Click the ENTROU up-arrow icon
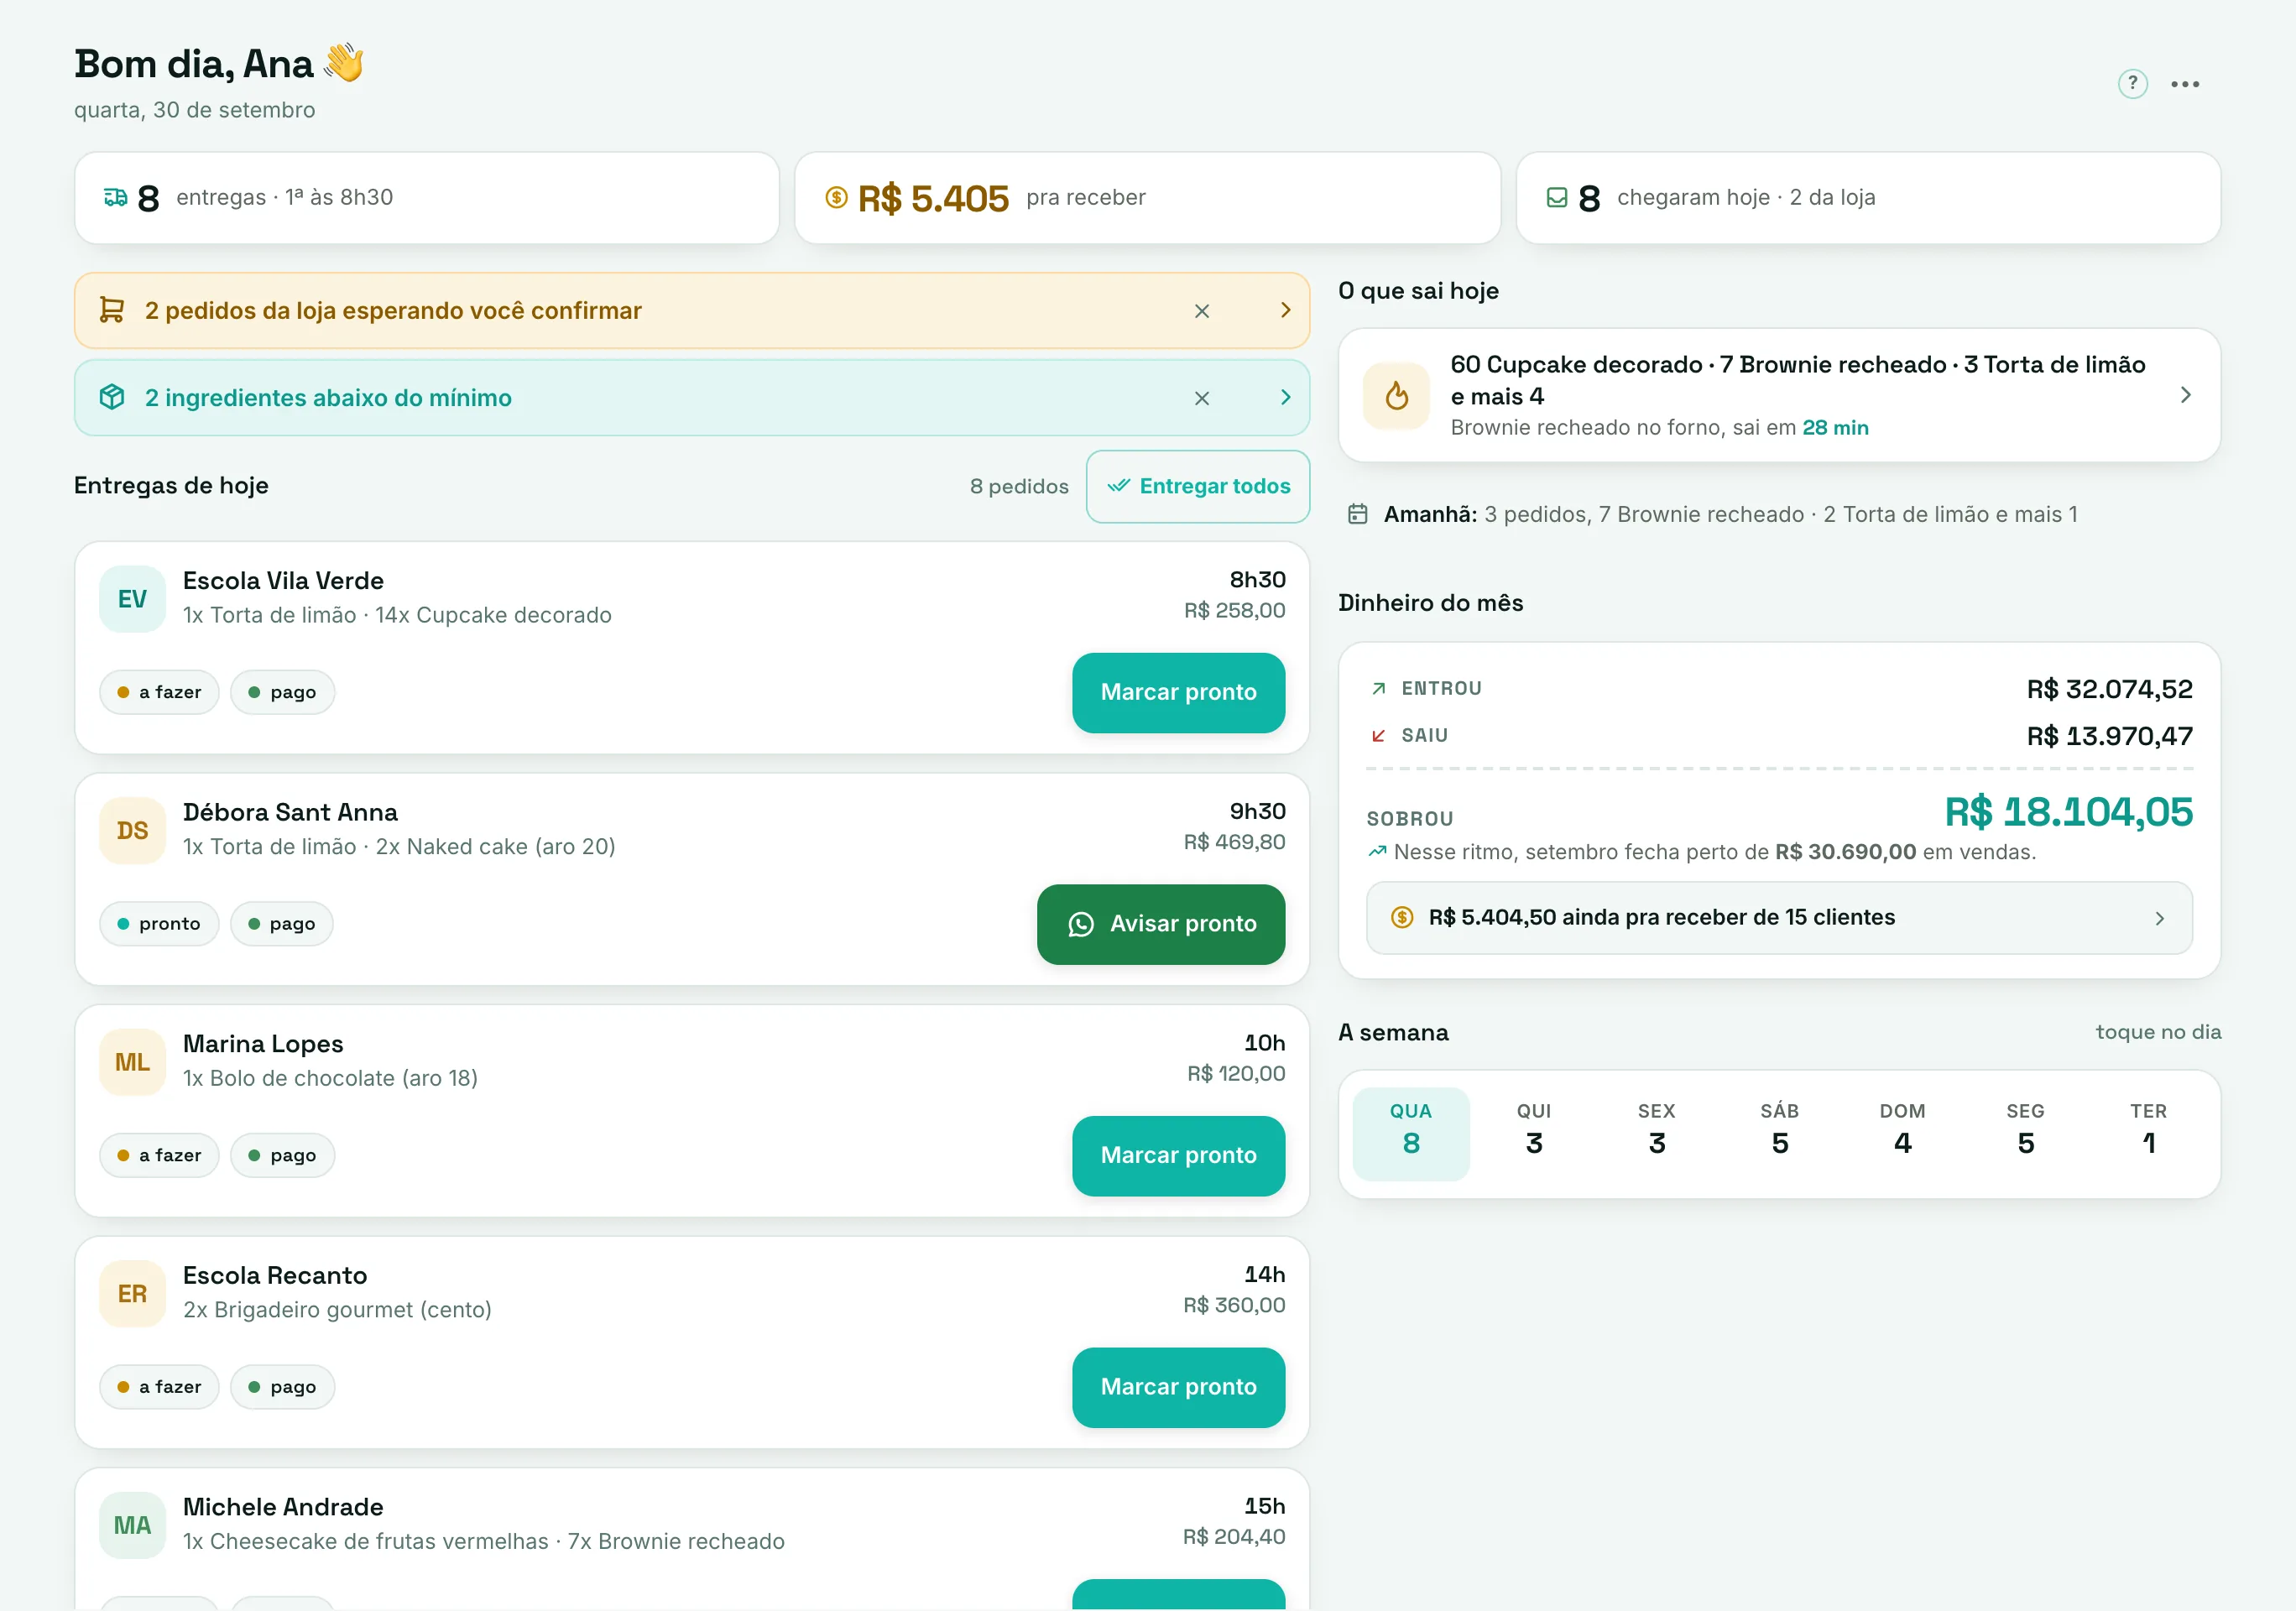 1378,688
